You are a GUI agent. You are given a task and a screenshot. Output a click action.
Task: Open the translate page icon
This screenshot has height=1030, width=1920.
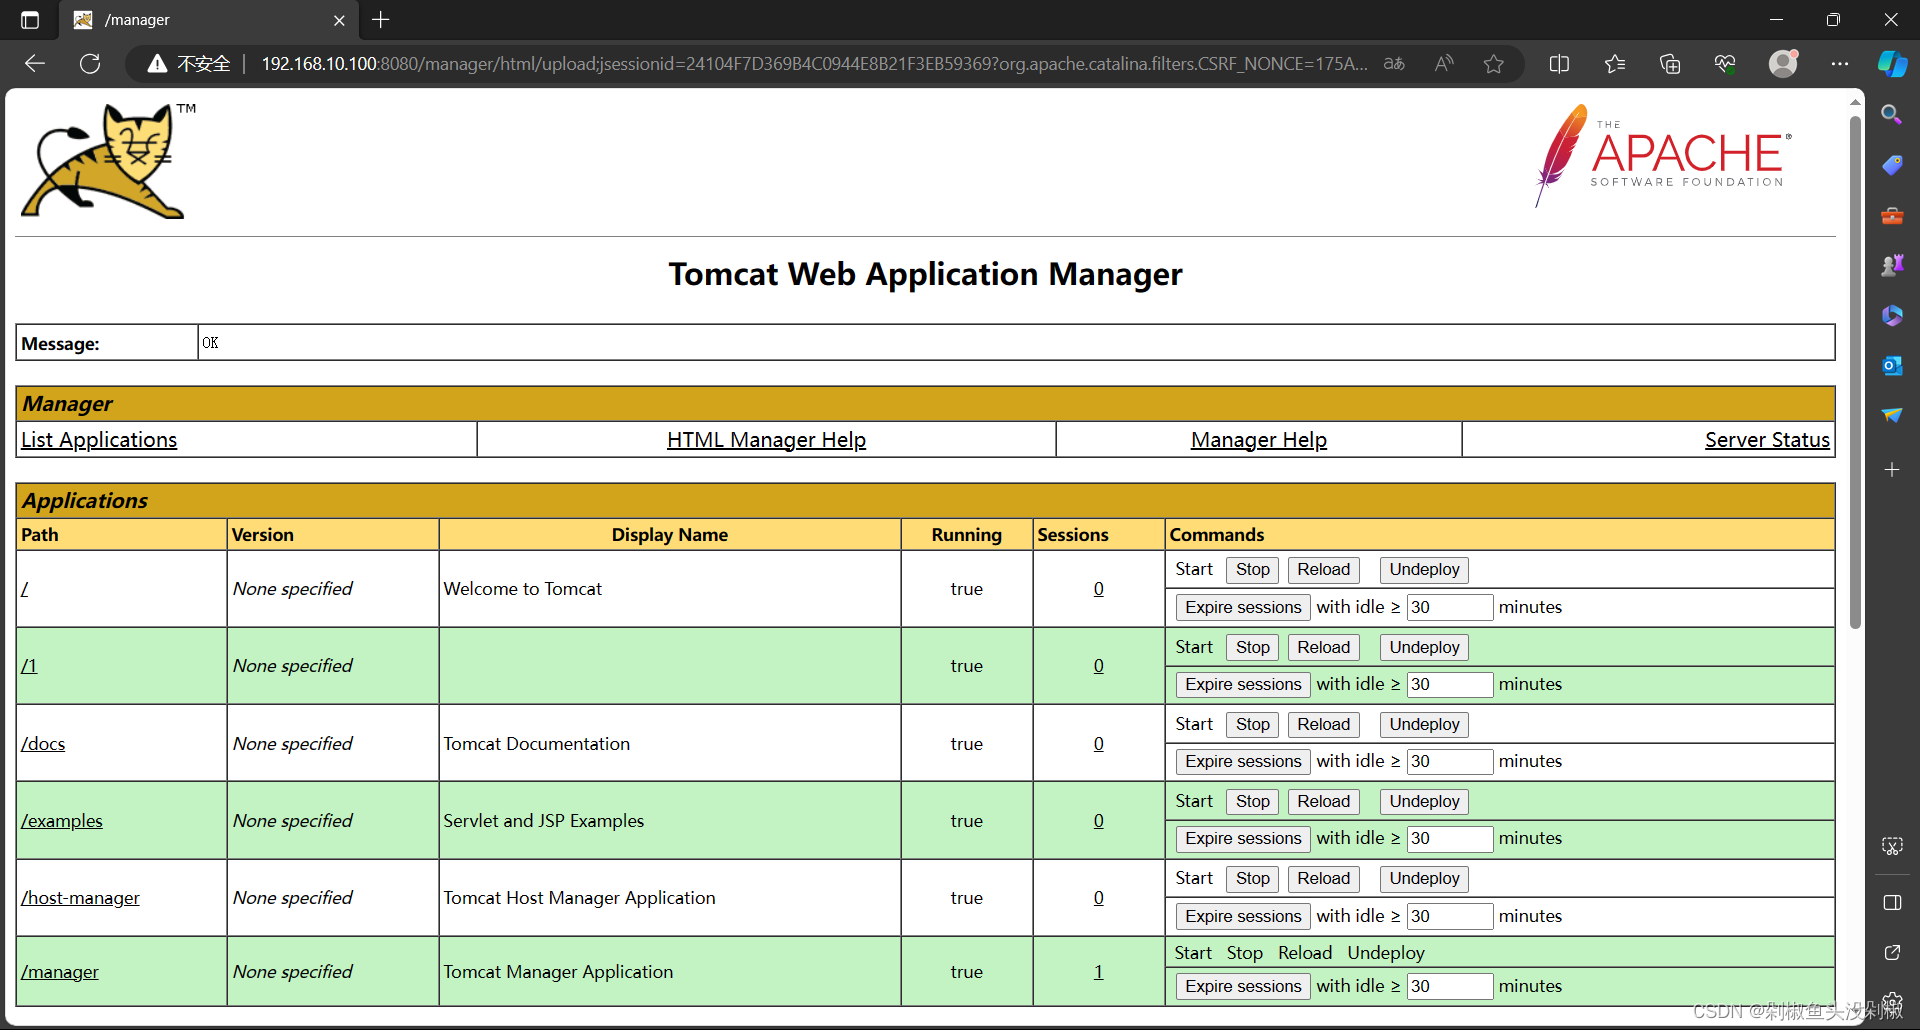click(1394, 64)
